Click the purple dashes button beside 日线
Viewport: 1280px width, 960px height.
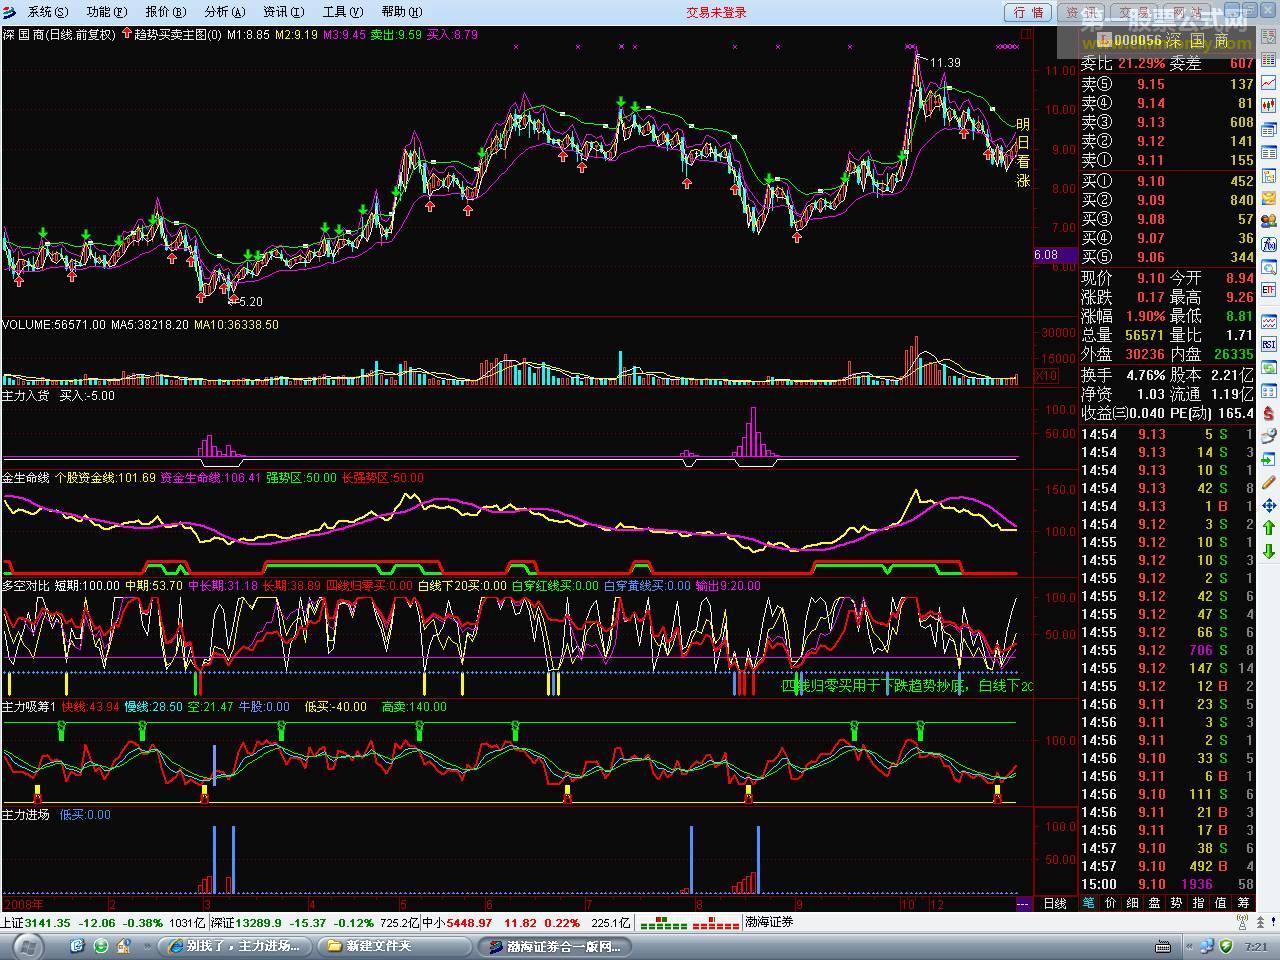point(1022,903)
